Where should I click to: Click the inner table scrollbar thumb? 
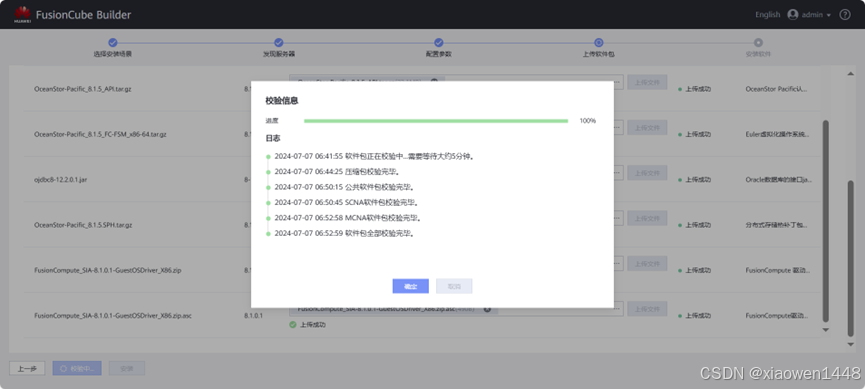coord(825,221)
